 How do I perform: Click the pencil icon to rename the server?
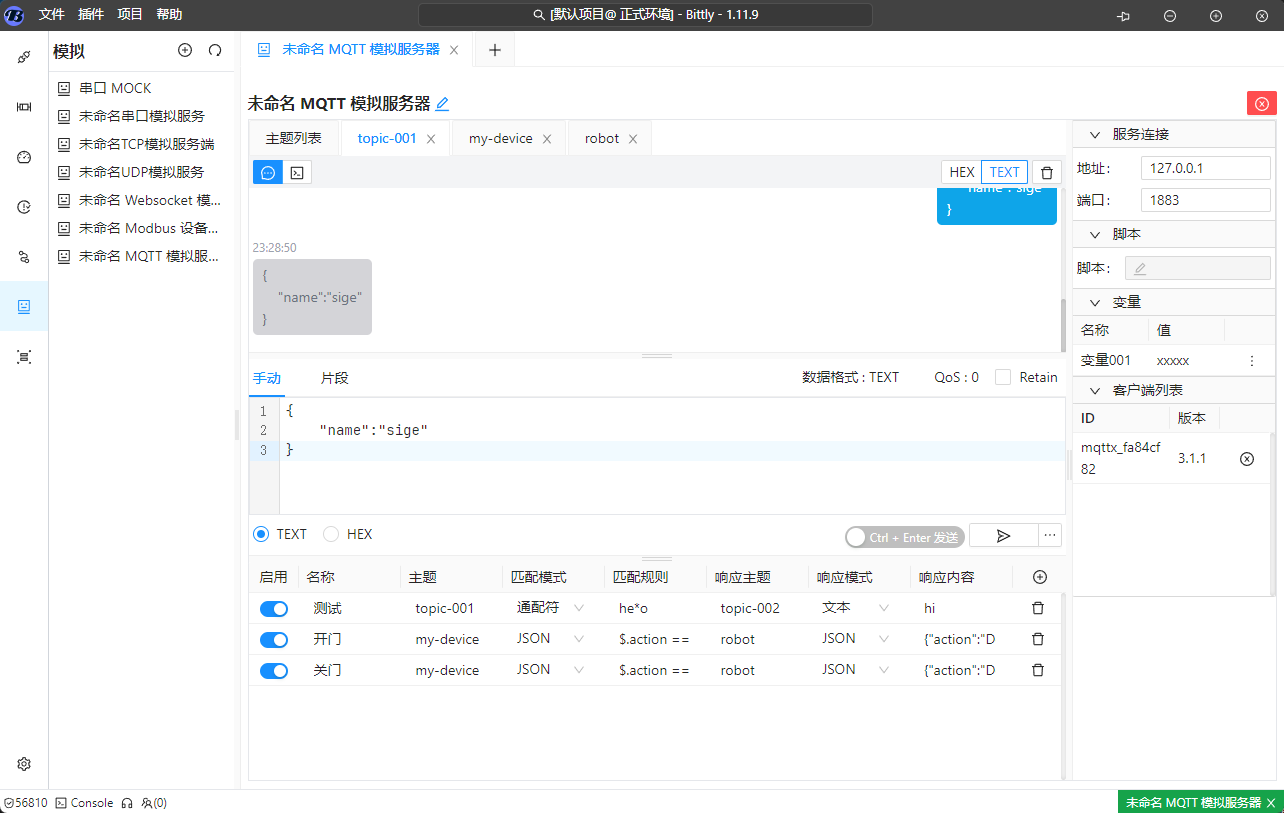click(x=442, y=103)
